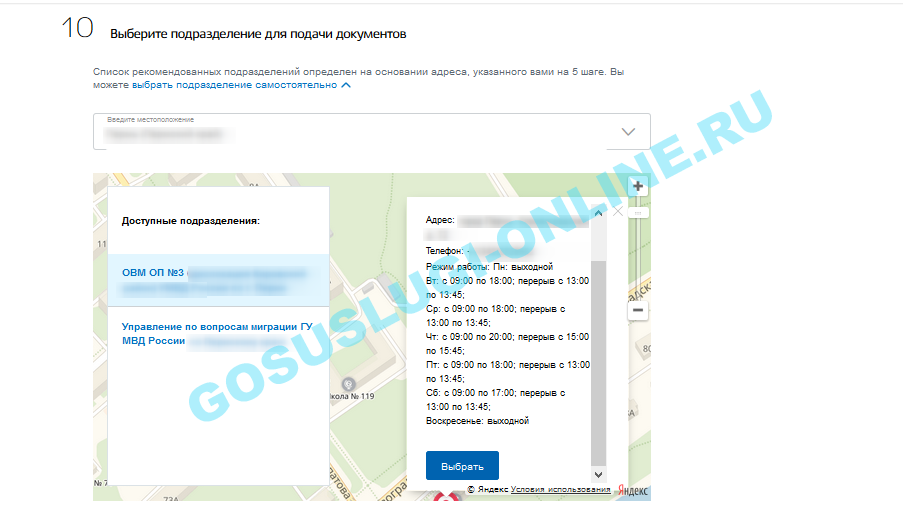The image size is (903, 519).
Task: Click heading Выберите подразделение для подачи документов
Action: (x=258, y=34)
